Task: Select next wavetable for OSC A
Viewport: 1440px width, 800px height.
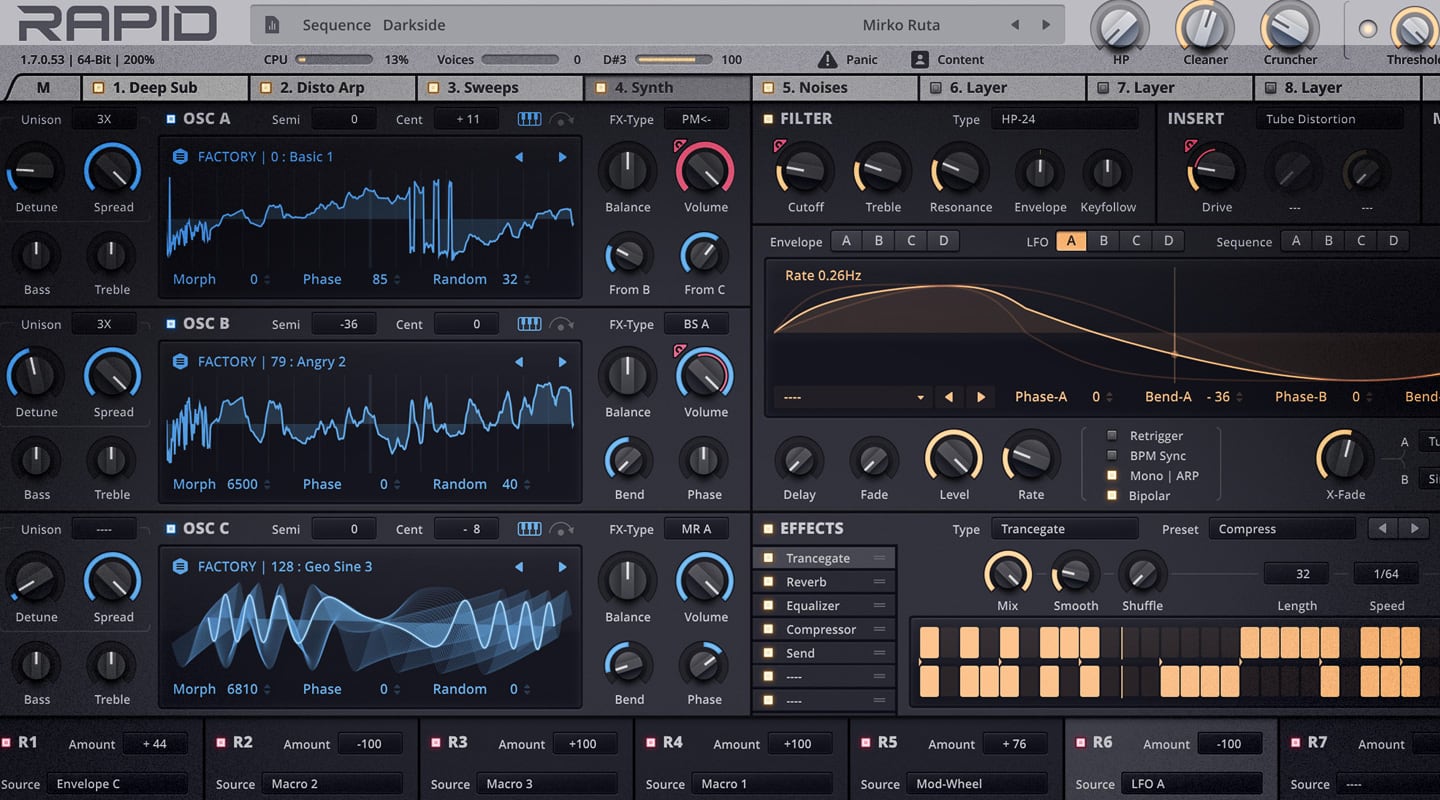Action: click(x=562, y=157)
